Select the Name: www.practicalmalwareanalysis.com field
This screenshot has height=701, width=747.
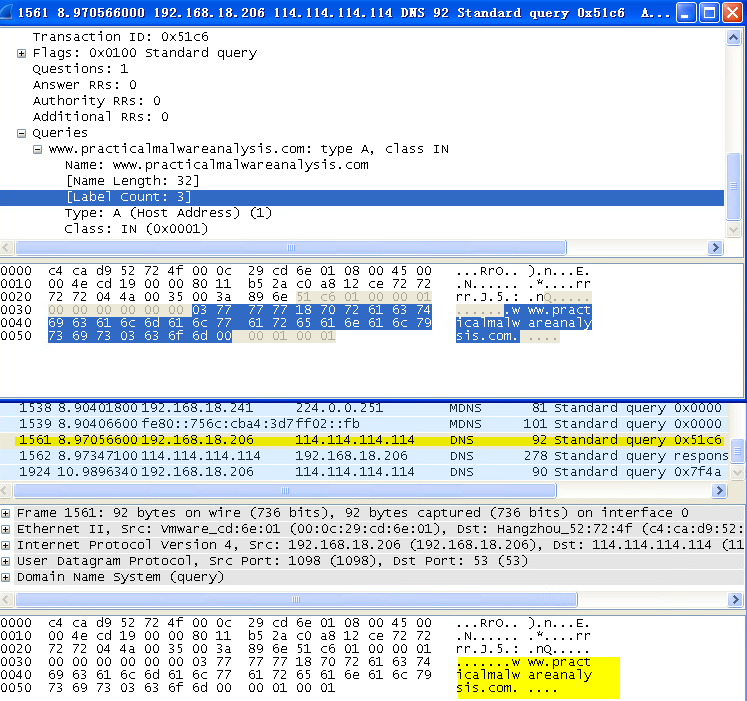point(217,165)
